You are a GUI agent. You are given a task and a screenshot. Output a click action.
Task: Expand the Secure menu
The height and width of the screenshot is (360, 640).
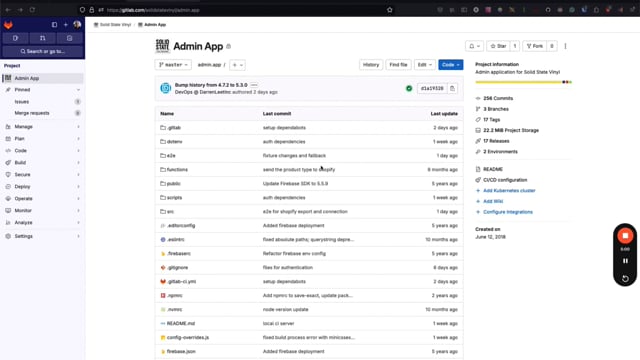click(x=42, y=175)
